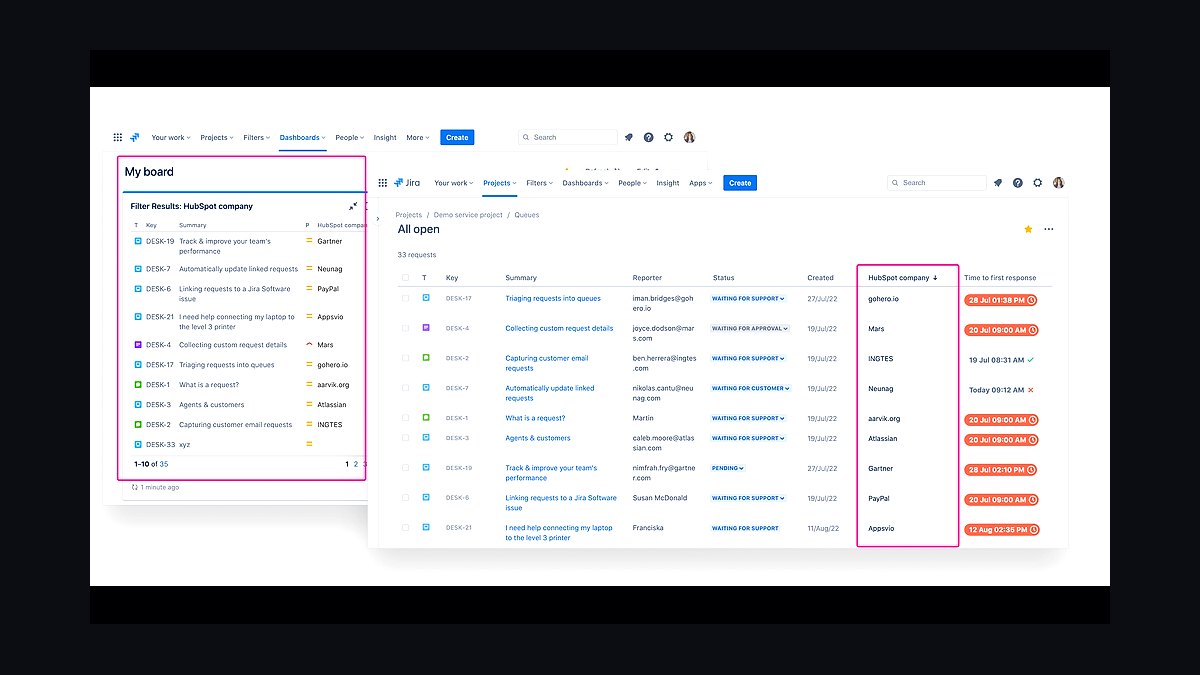The height and width of the screenshot is (675, 1200).
Task: Click Create button in queue window
Action: tap(740, 183)
